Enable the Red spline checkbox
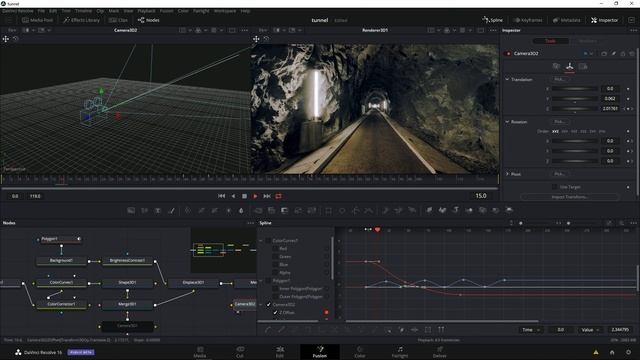The height and width of the screenshot is (360, 640). tap(275, 249)
